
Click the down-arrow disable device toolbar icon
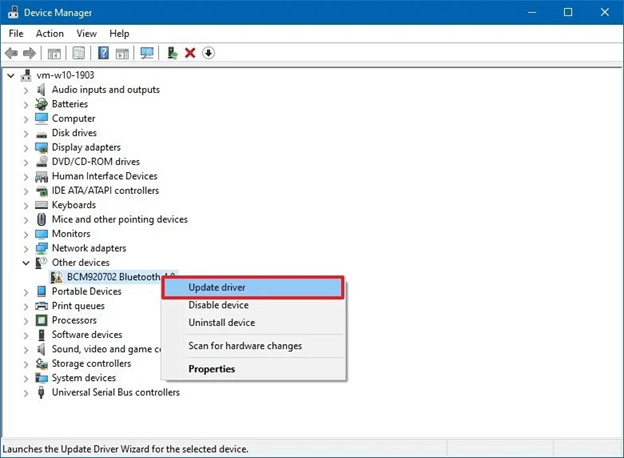[x=209, y=53]
